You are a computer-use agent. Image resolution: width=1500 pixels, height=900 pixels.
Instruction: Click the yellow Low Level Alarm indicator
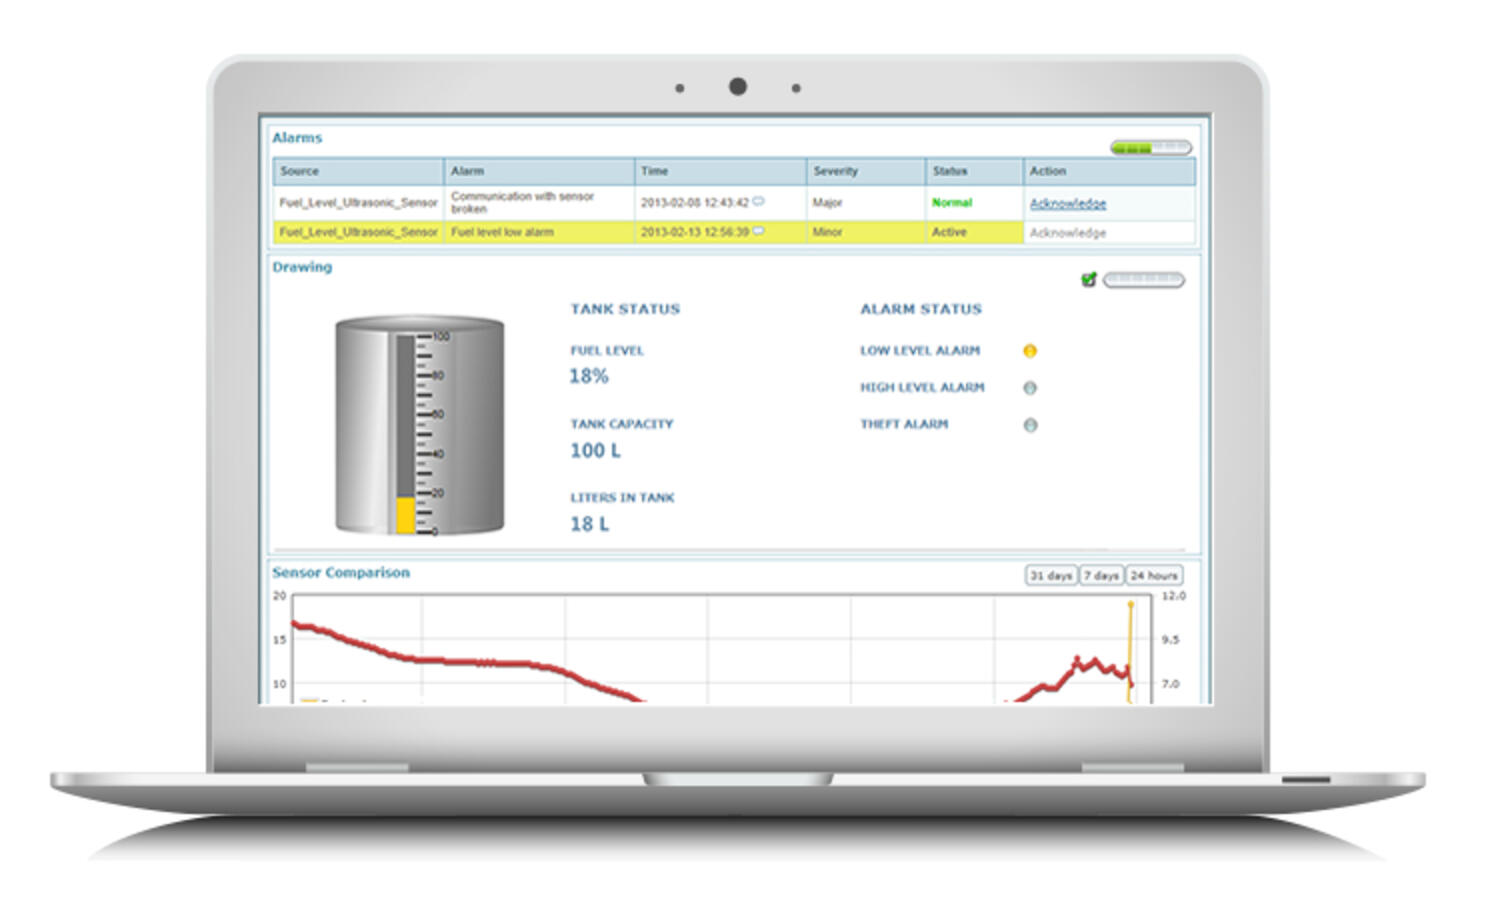point(1032,350)
